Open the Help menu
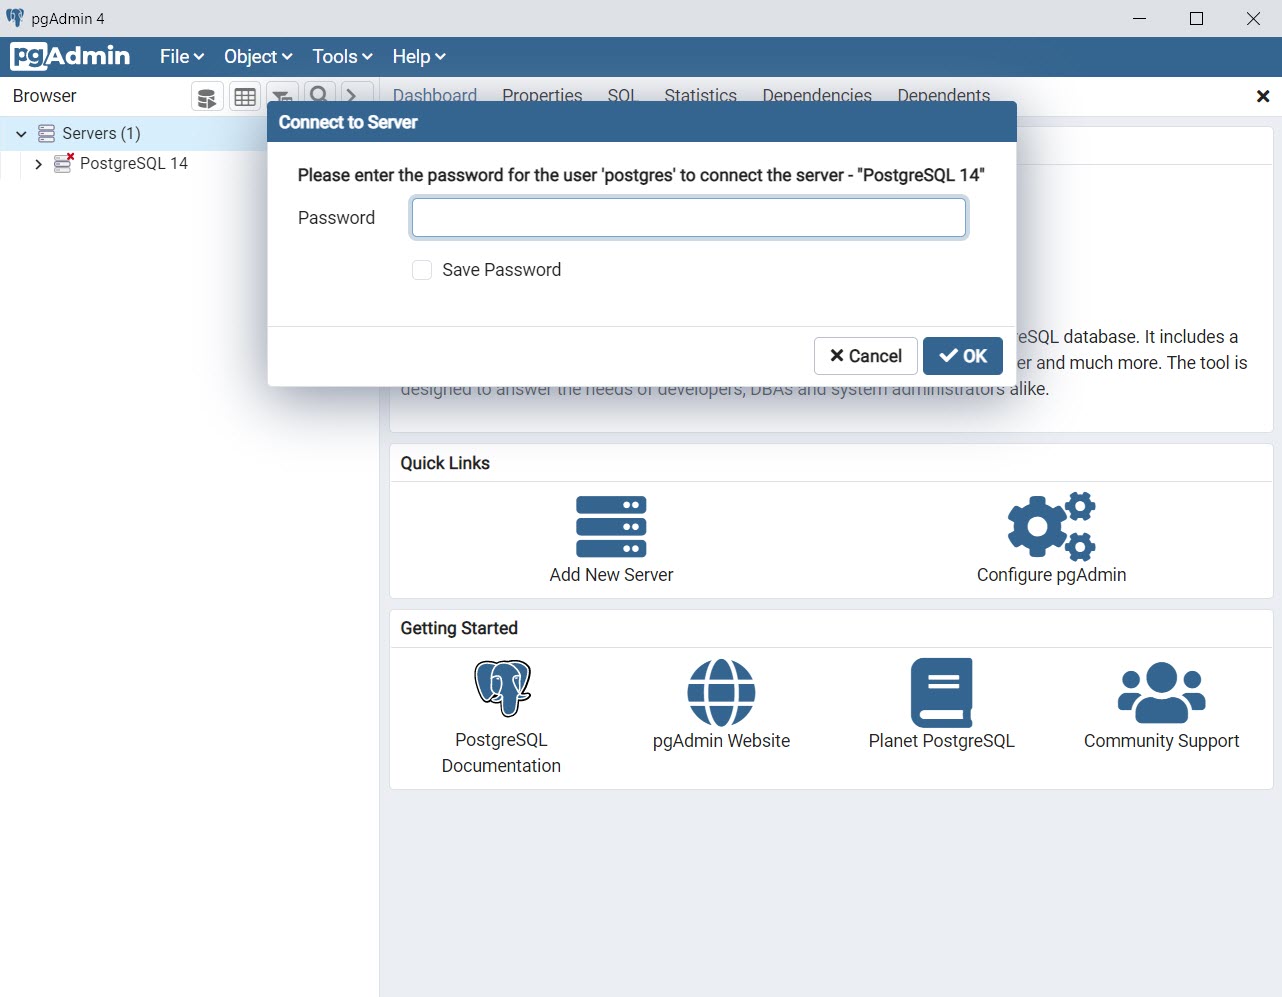This screenshot has height=997, width=1282. point(418,57)
